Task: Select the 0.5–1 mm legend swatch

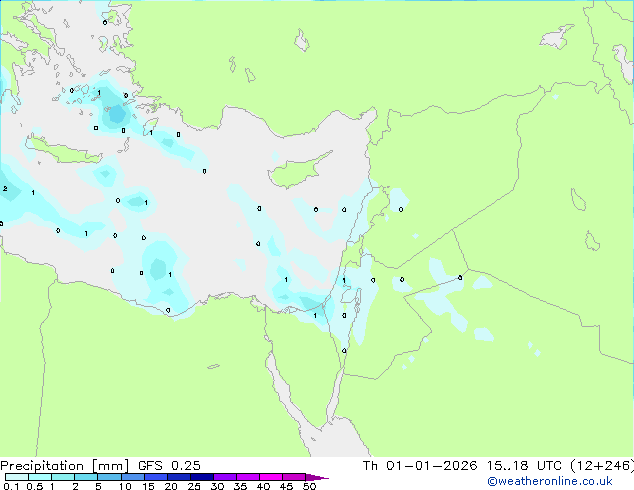Action: pyautogui.click(x=40, y=477)
